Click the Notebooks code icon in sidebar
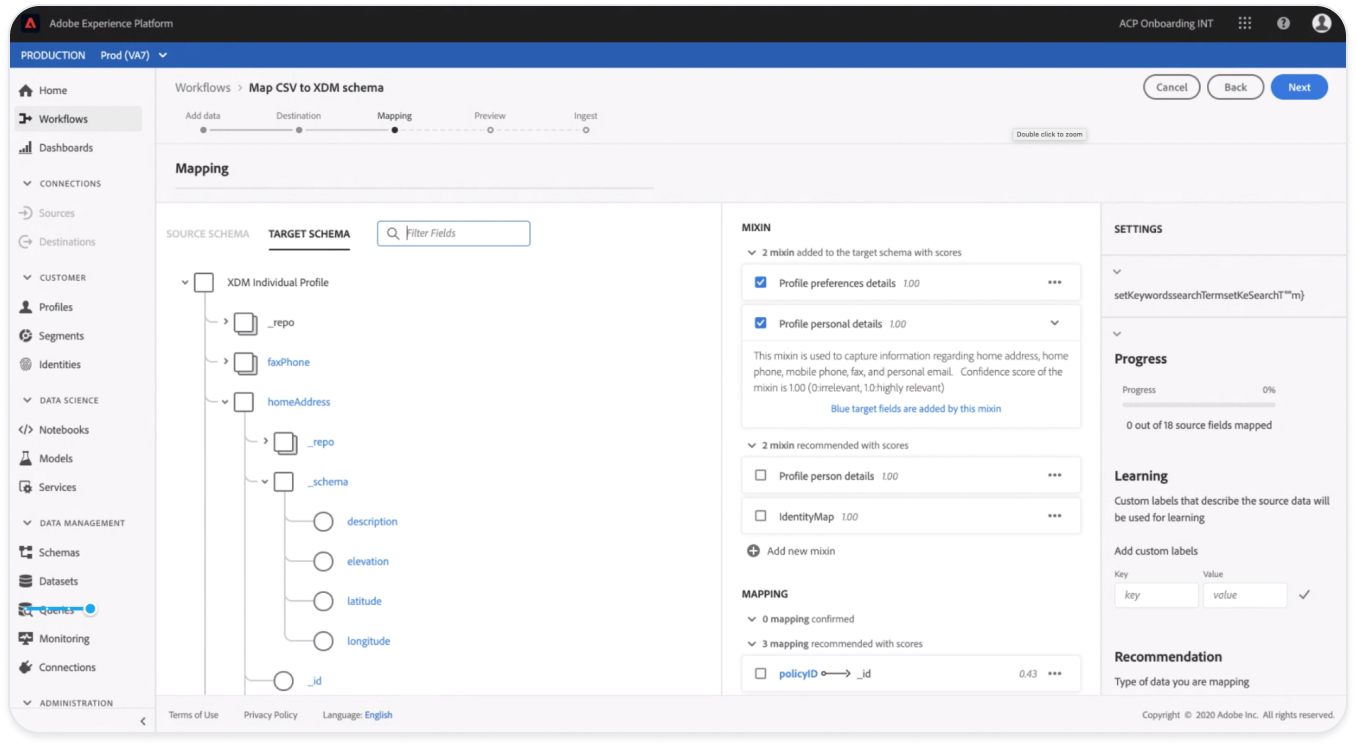 (x=26, y=430)
